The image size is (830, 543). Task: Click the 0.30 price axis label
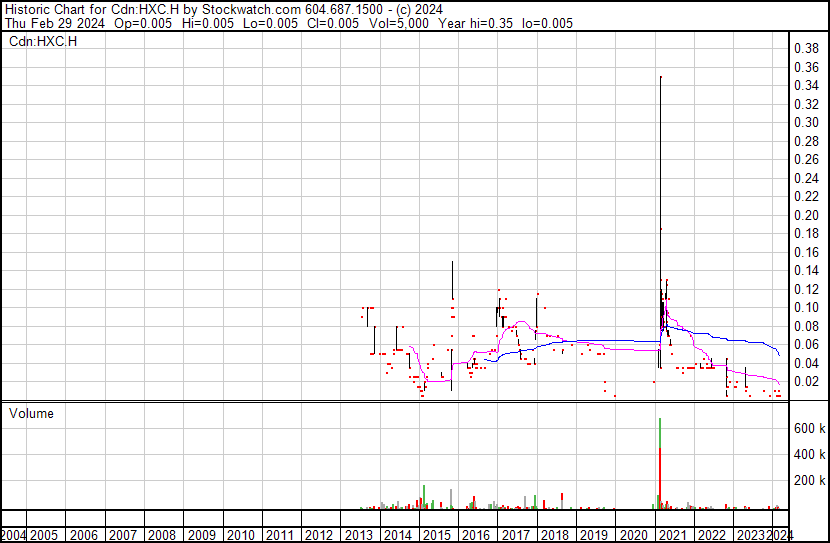click(x=806, y=122)
